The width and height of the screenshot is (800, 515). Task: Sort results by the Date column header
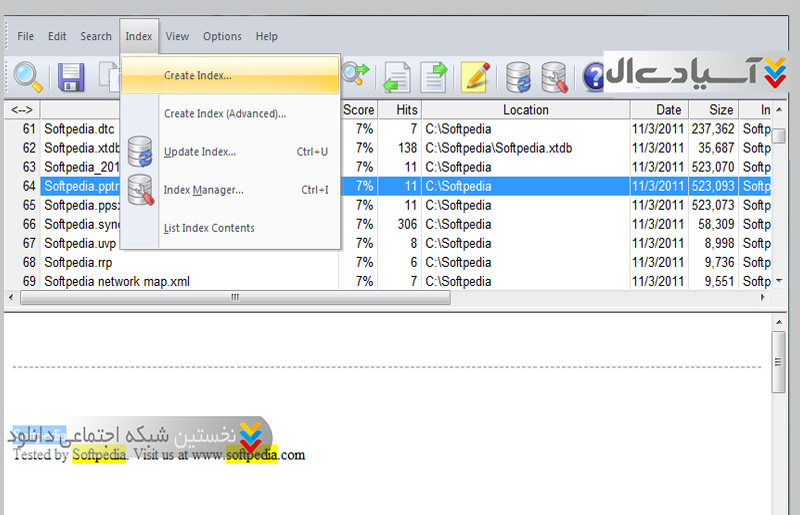(x=668, y=110)
